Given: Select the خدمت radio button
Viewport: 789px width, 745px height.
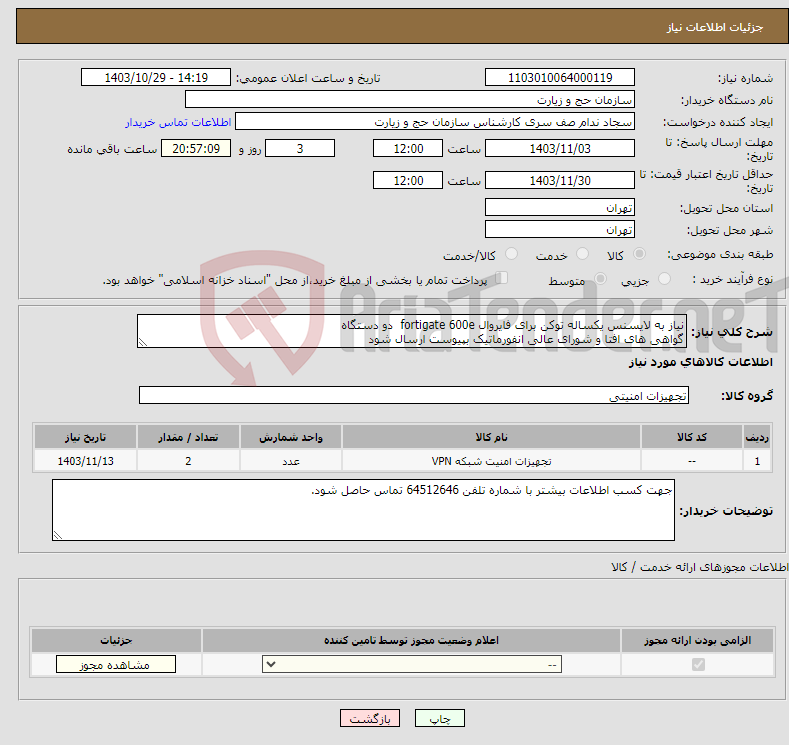Looking at the screenshot, I should pos(582,254).
